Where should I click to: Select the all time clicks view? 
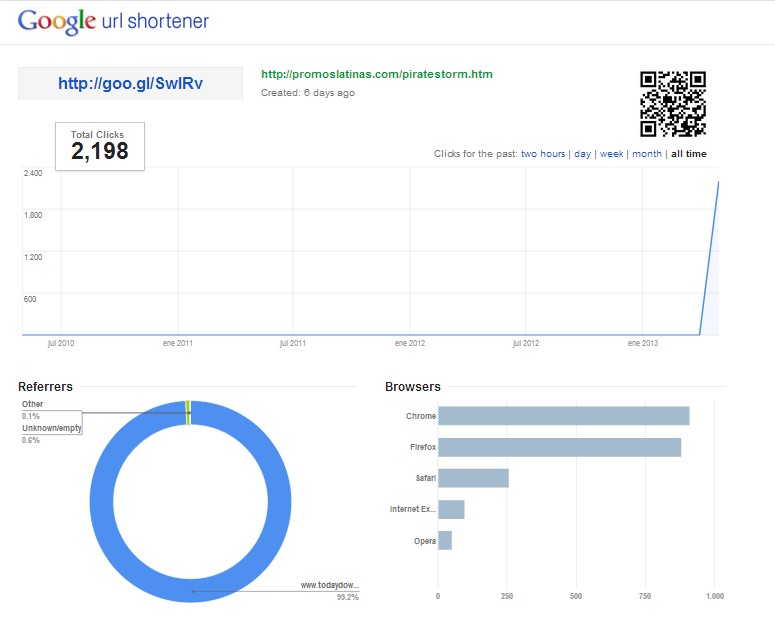click(689, 154)
